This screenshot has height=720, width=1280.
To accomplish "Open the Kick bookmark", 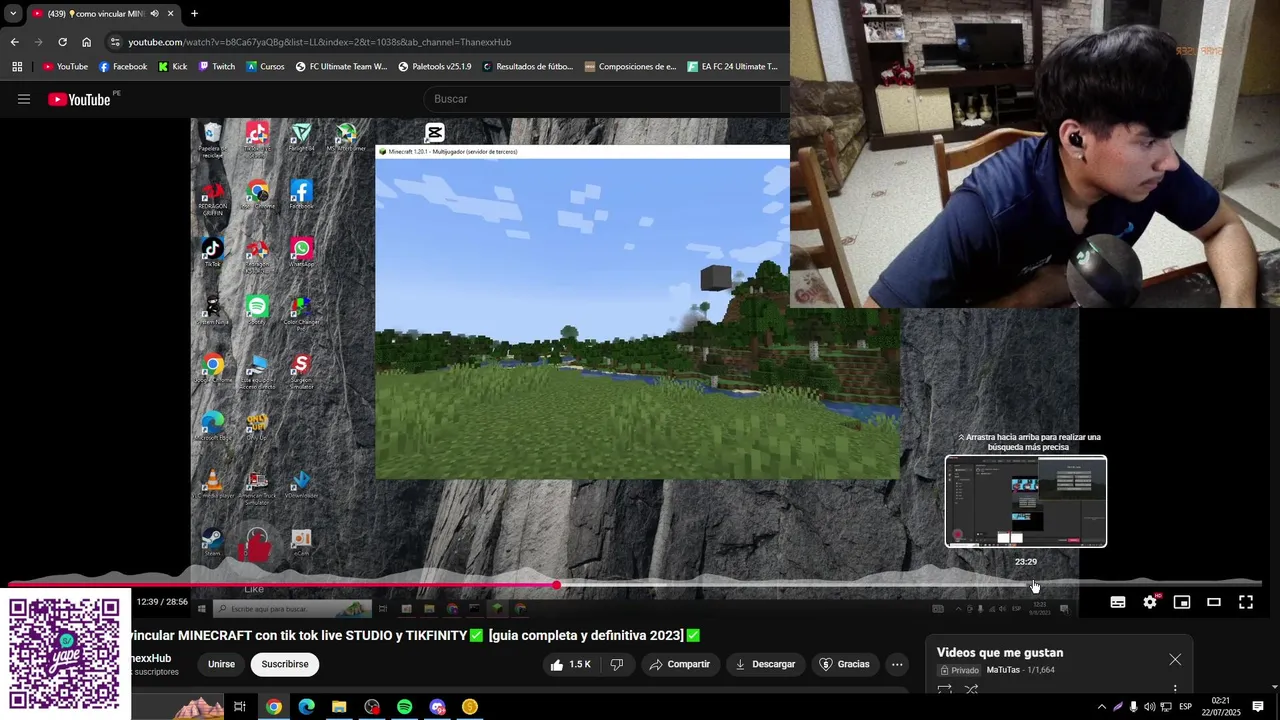I will pos(172,67).
